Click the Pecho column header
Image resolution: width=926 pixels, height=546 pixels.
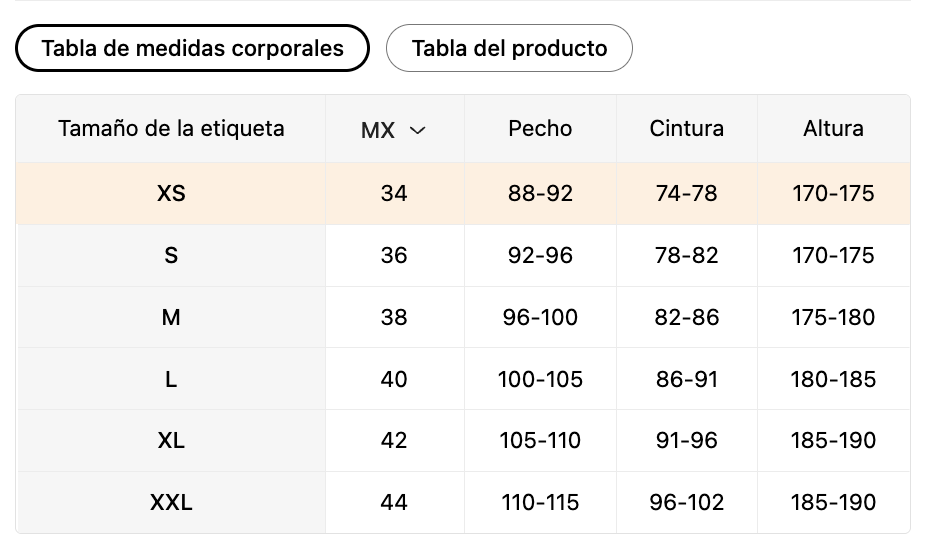pyautogui.click(x=540, y=129)
